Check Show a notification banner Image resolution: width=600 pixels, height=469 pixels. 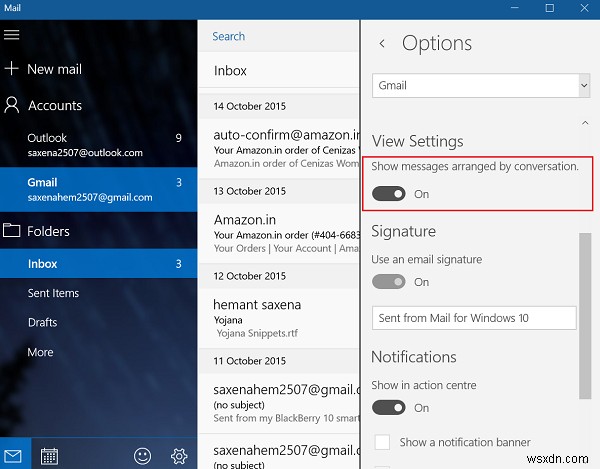point(382,442)
